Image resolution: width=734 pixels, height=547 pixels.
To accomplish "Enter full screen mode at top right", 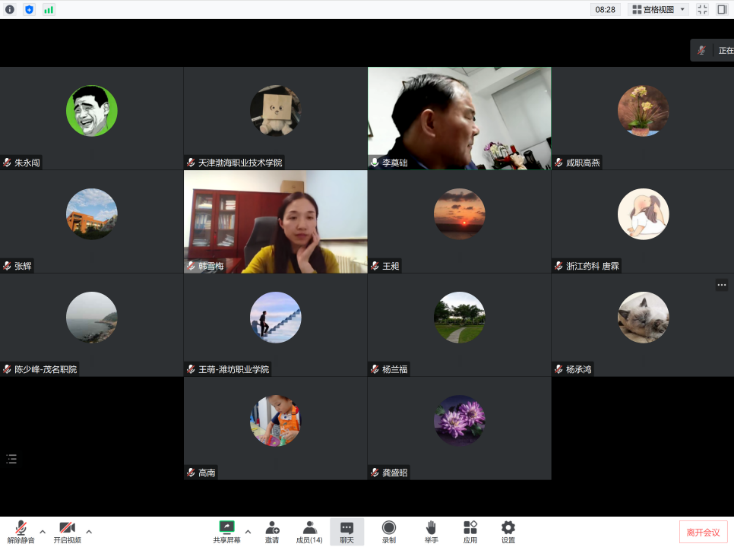I will 702,9.
